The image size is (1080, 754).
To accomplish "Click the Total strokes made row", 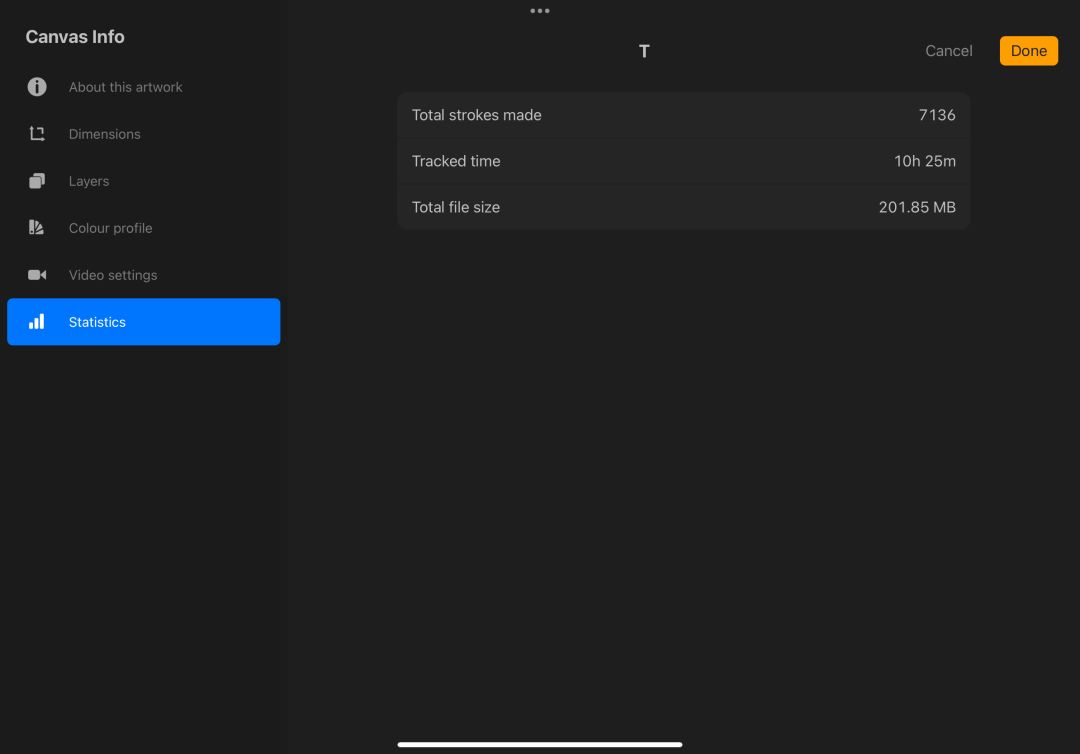I will [x=683, y=115].
